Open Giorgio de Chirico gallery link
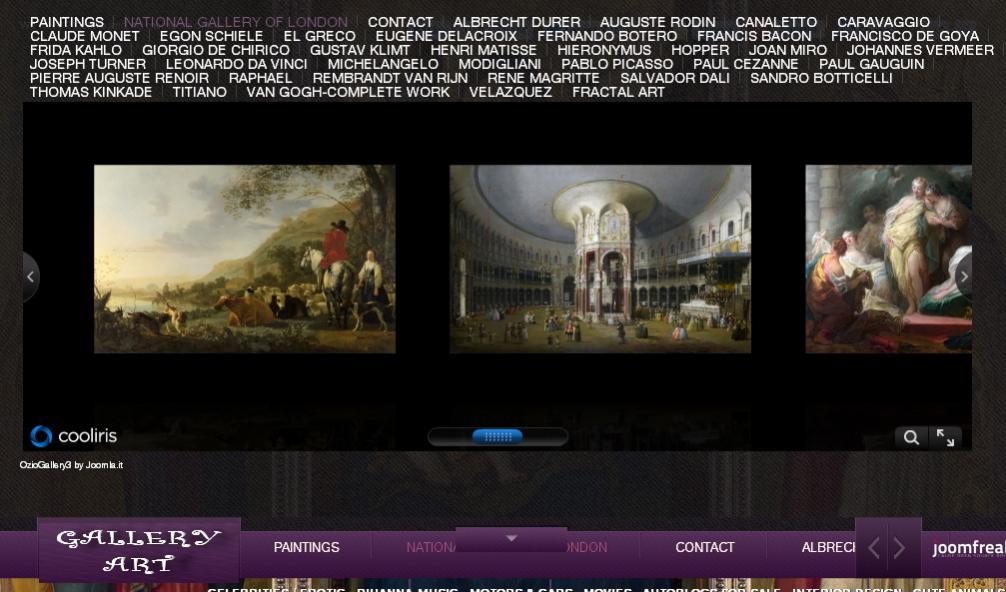The height and width of the screenshot is (592, 1006). tap(216, 50)
